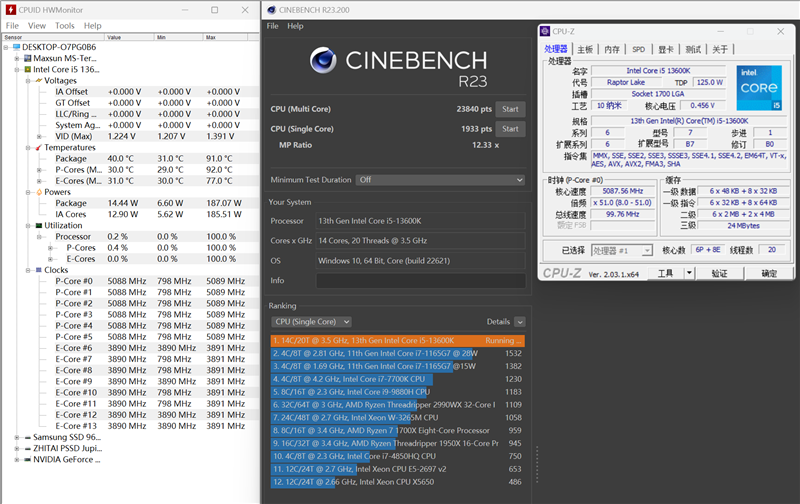Open the HWMonitor Tools menu

[x=65, y=26]
